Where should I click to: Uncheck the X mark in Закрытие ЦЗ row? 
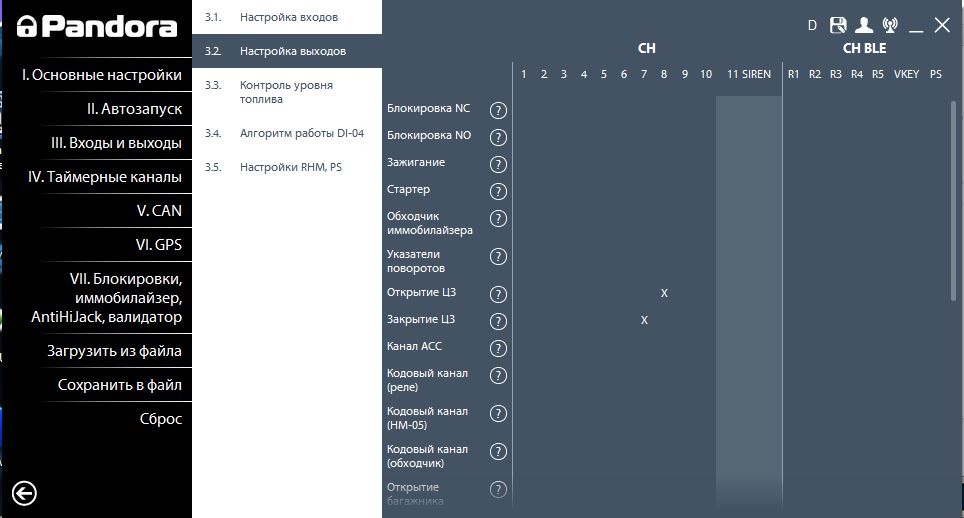644,320
